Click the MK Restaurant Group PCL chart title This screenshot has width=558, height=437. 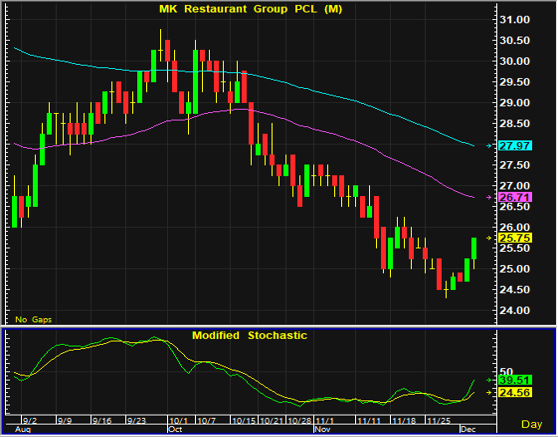pyautogui.click(x=251, y=9)
